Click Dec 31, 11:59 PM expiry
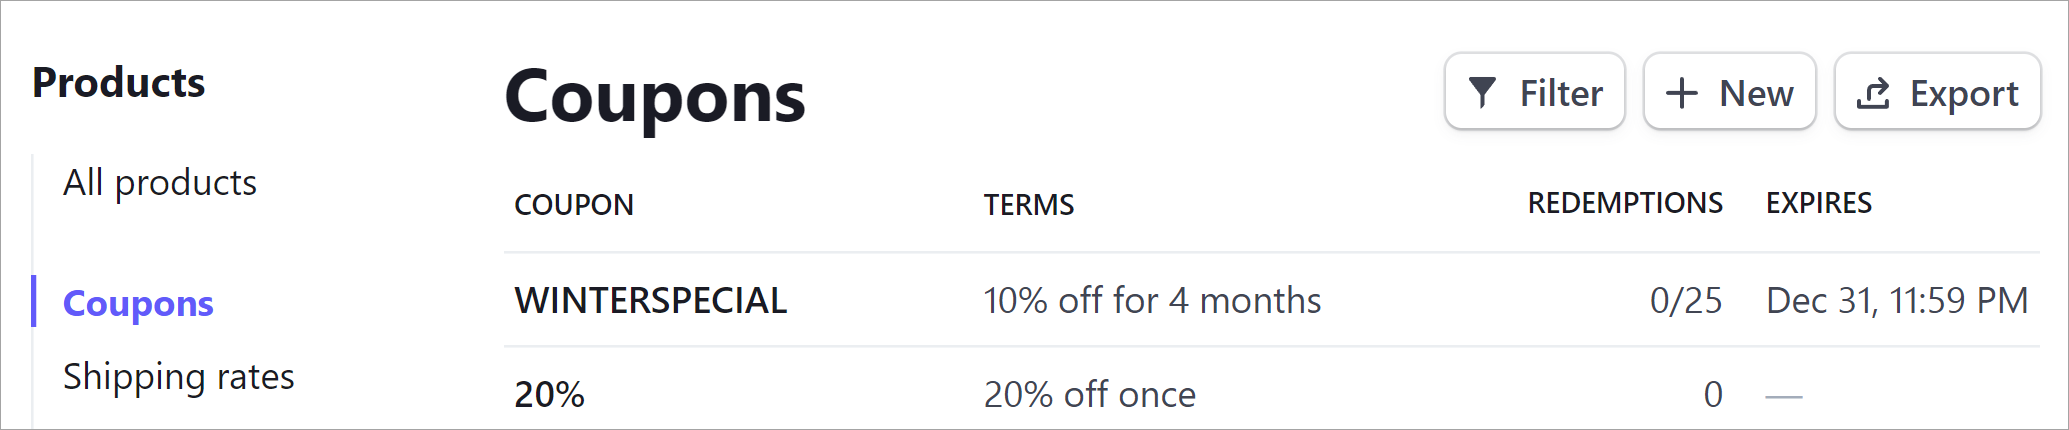The width and height of the screenshot is (2069, 430). pos(1897,300)
